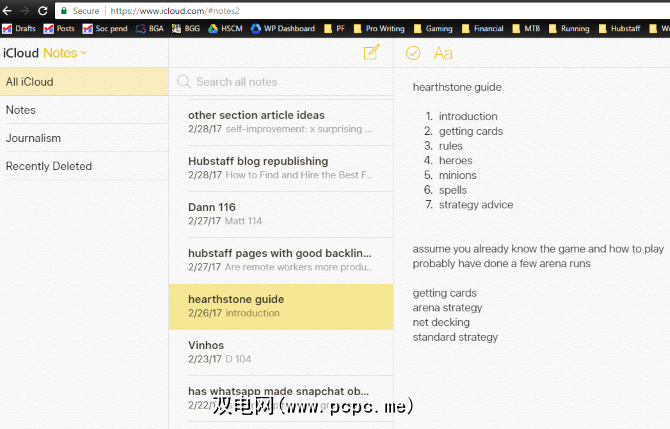Click the browser reload icon

tap(42, 11)
